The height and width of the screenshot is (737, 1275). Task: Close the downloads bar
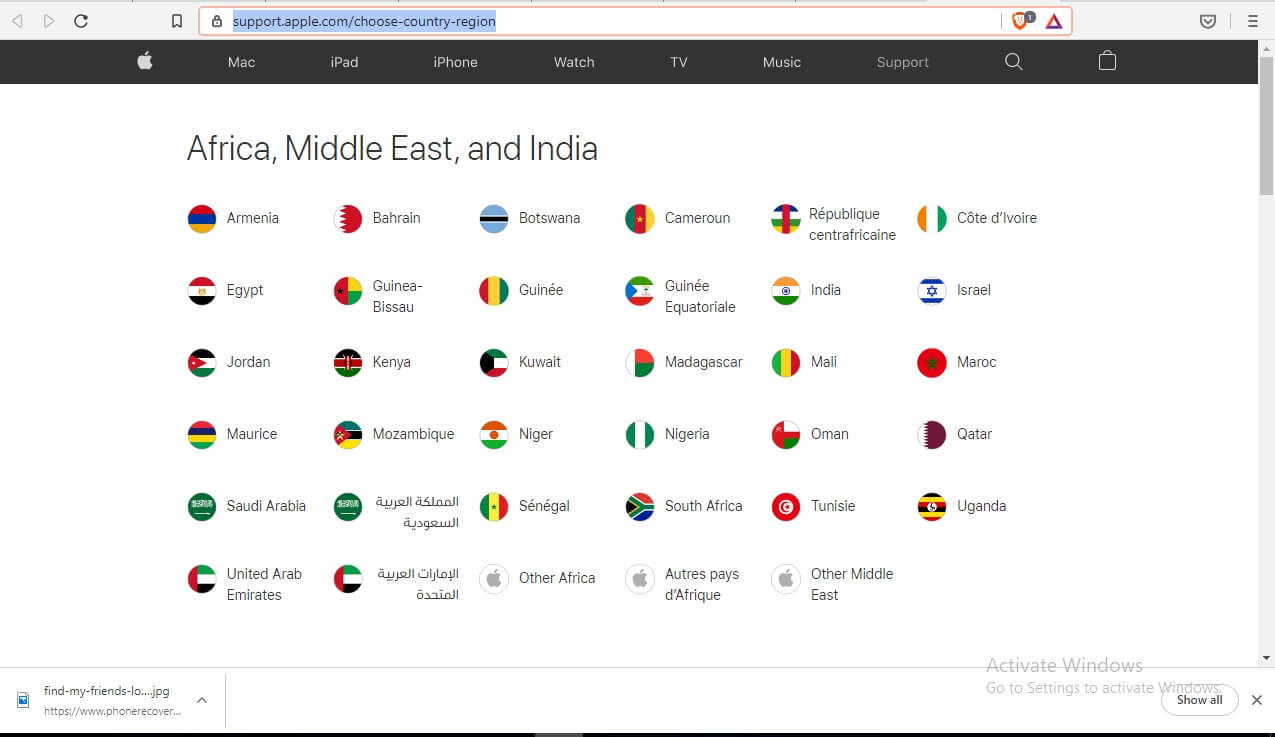1257,700
